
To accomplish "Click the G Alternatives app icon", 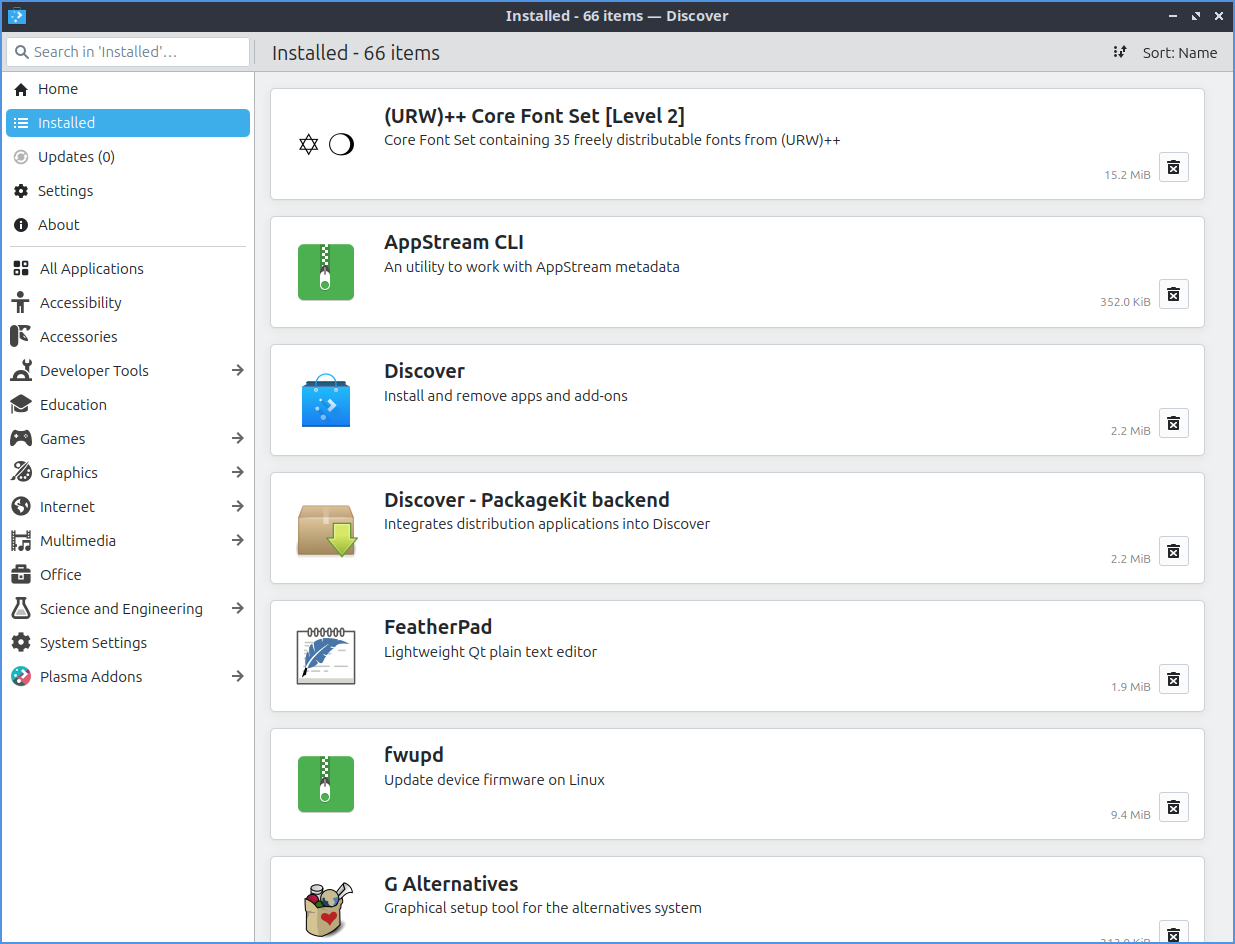I will (326, 908).
